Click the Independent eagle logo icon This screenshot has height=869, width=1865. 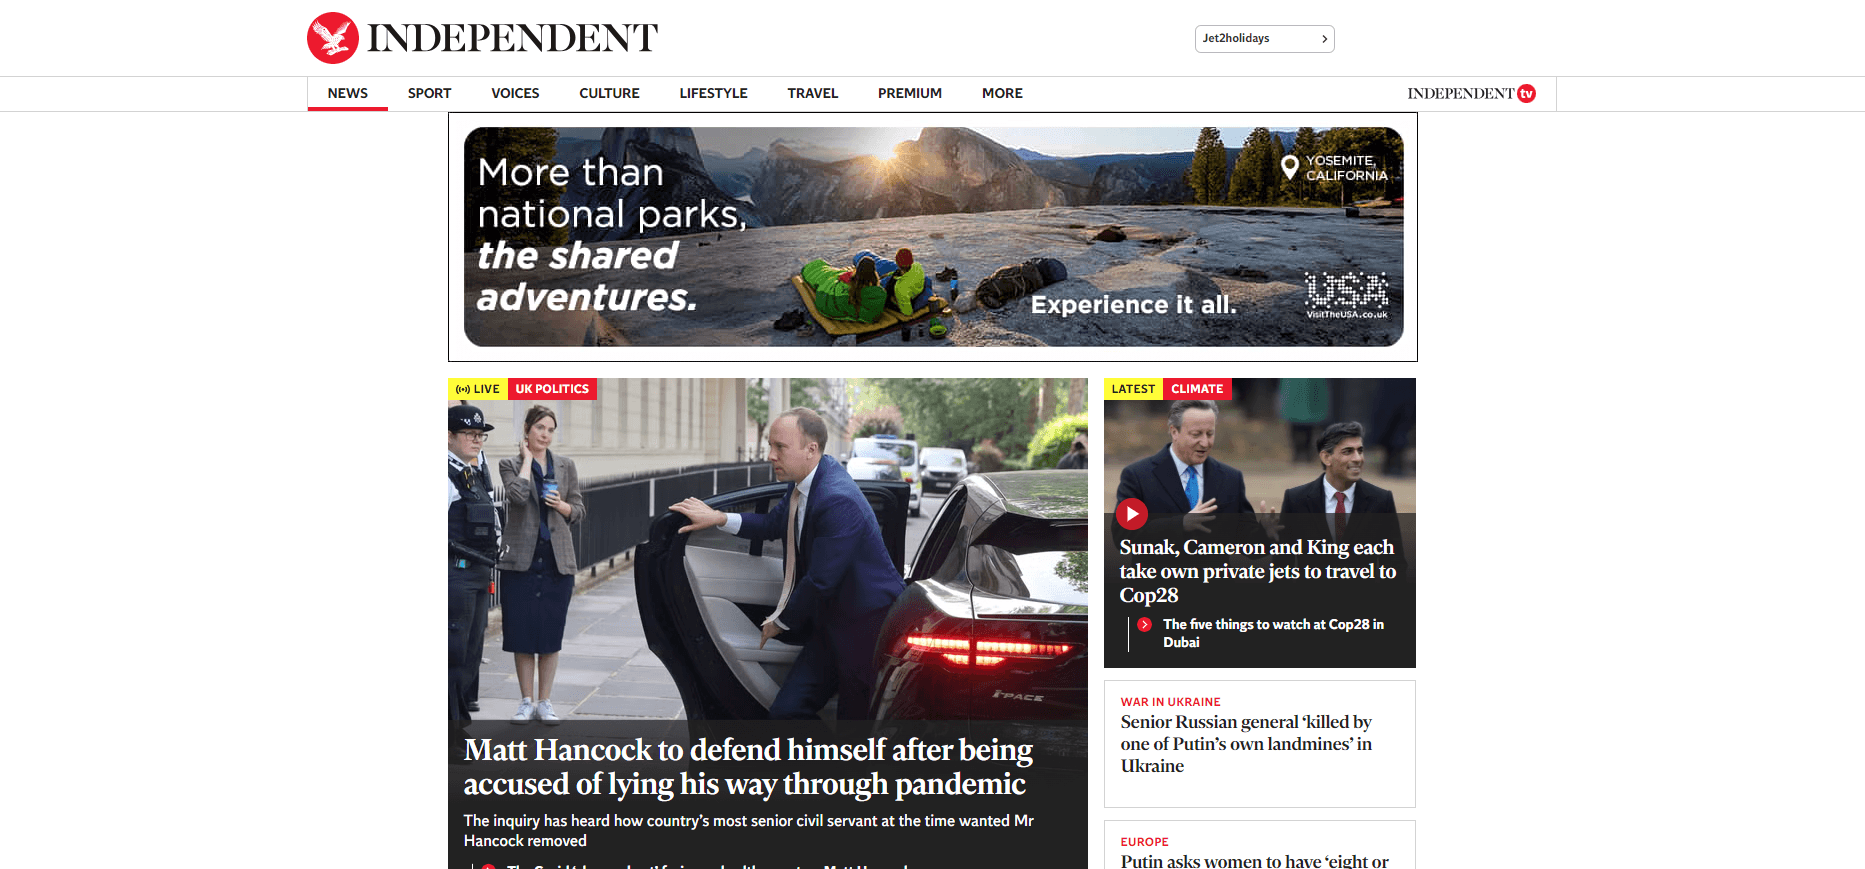click(x=333, y=38)
